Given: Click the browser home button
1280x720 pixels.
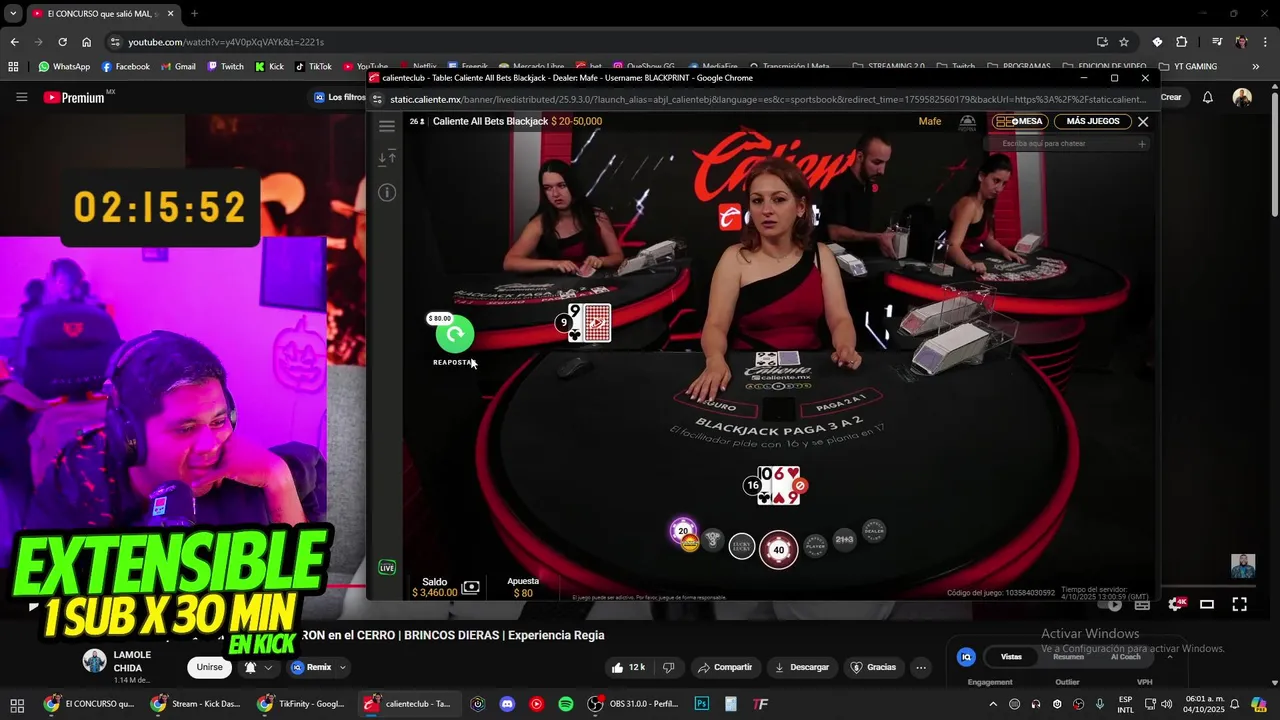Looking at the screenshot, I should pos(86,42).
